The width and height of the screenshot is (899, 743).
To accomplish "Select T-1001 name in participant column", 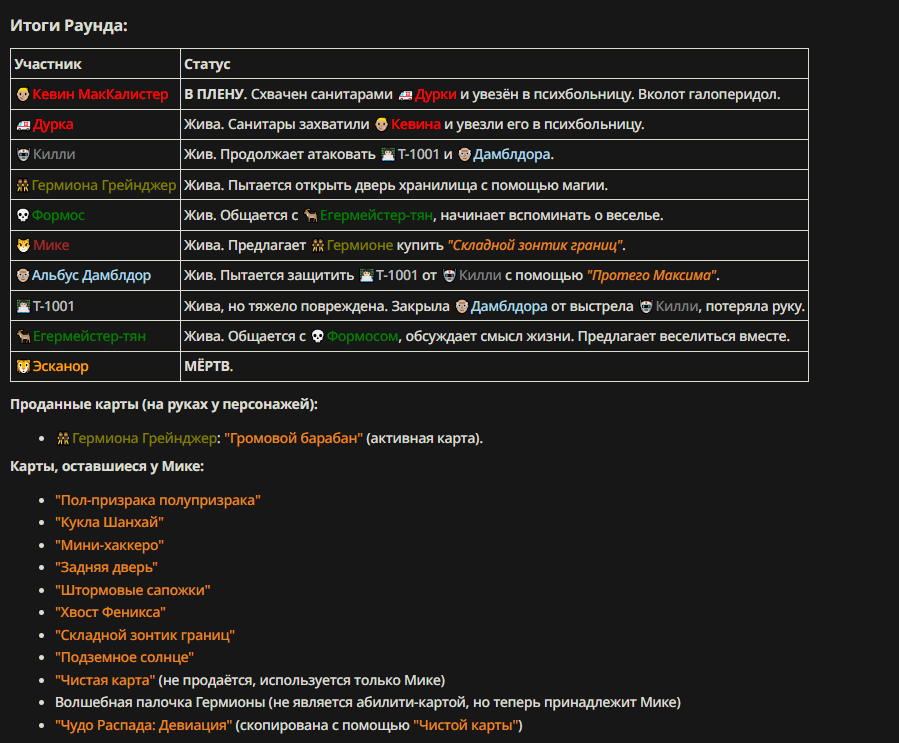I will coord(53,306).
